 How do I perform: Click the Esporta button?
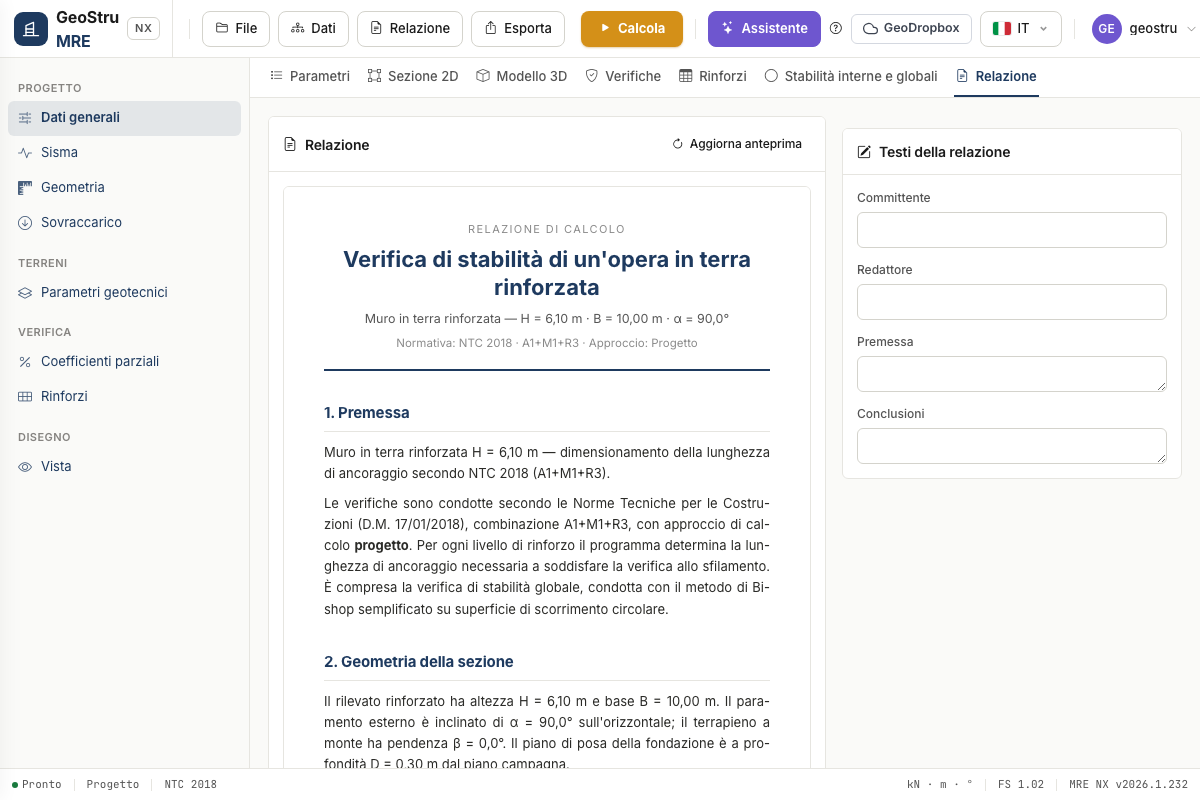[x=518, y=29]
